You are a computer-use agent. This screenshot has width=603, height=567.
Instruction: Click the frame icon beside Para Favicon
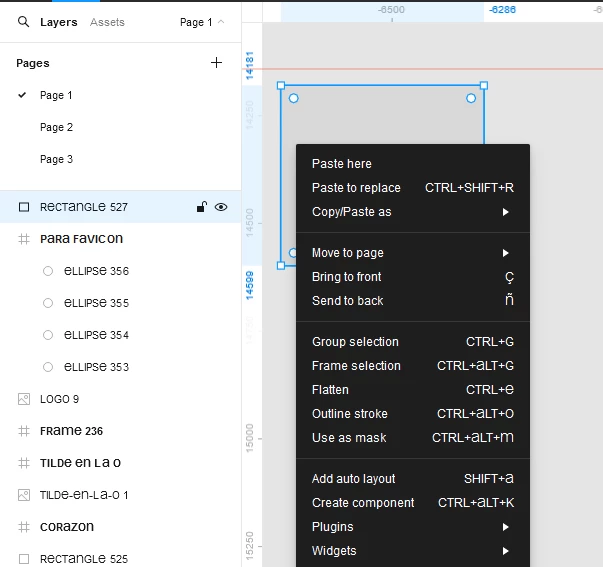tap(24, 239)
